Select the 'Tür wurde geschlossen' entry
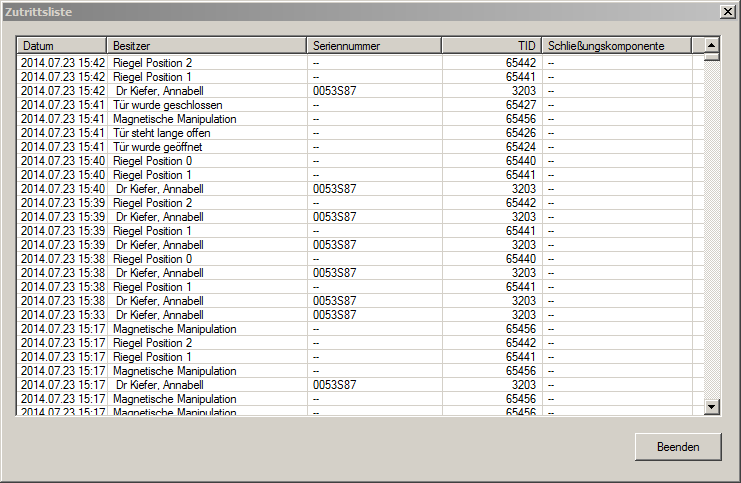The image size is (741, 483). (x=168, y=105)
